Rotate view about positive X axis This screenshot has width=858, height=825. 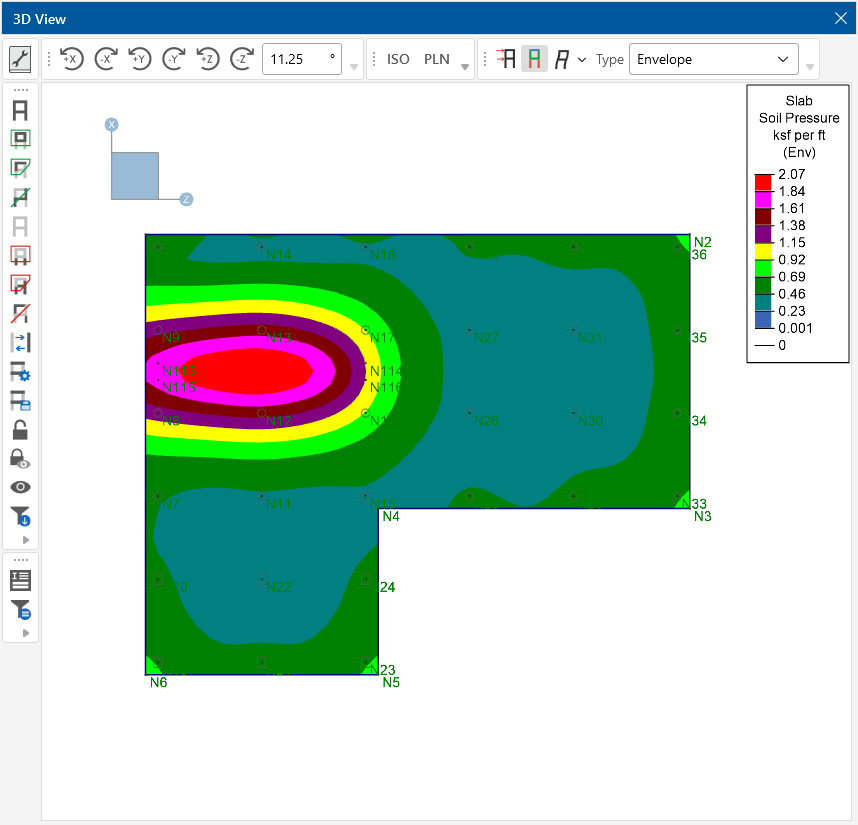71,59
